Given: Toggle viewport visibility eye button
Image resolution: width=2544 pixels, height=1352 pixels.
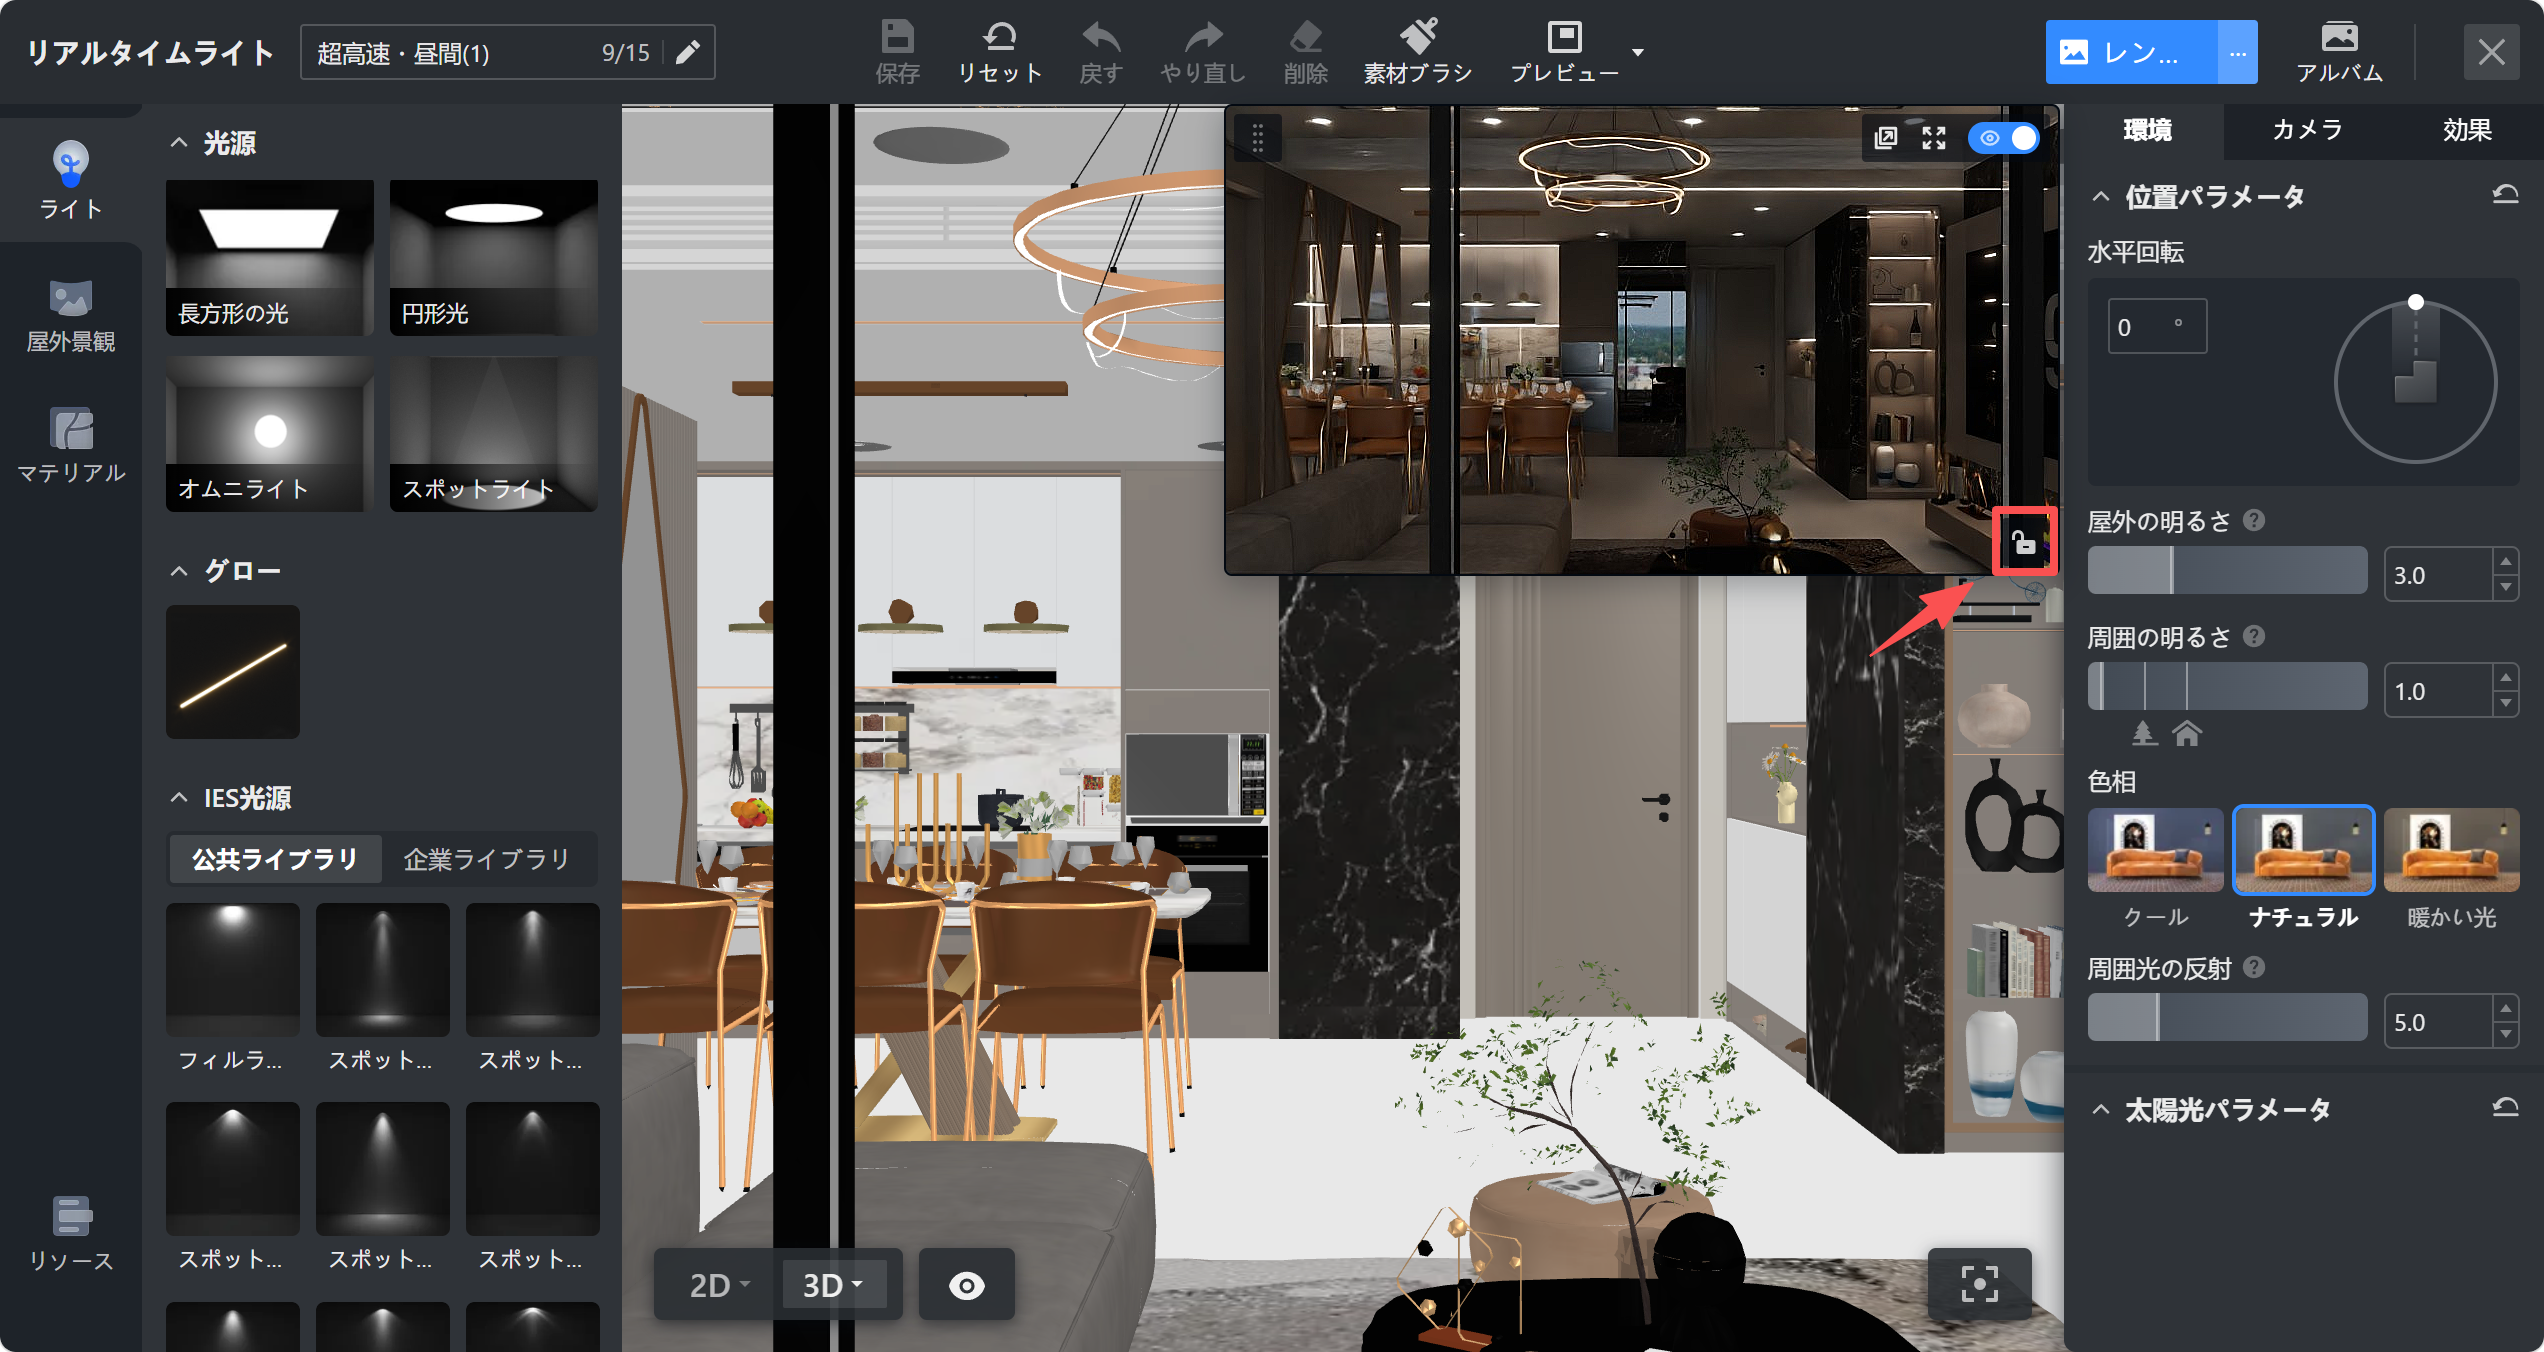Looking at the screenshot, I should (x=966, y=1285).
